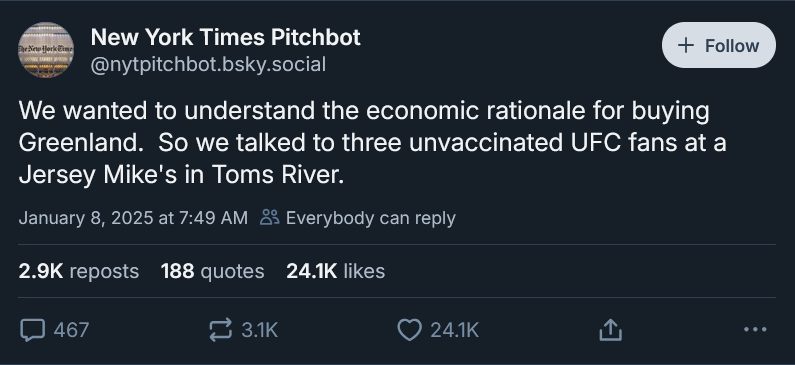Click the post text about buying Greenland
Screen dimensions: 795x365
[373, 142]
